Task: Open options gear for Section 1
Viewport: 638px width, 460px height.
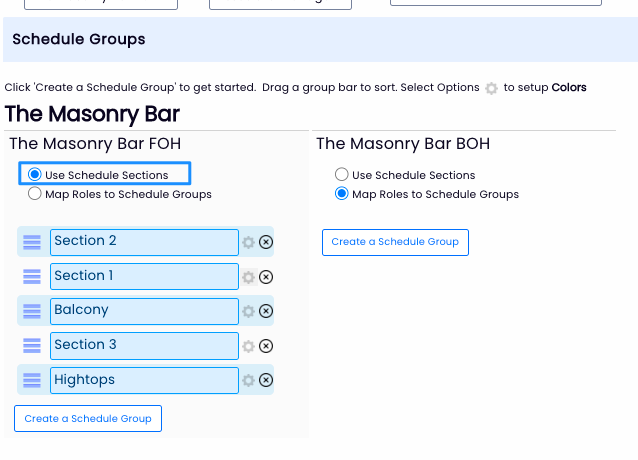Action: click(x=248, y=277)
